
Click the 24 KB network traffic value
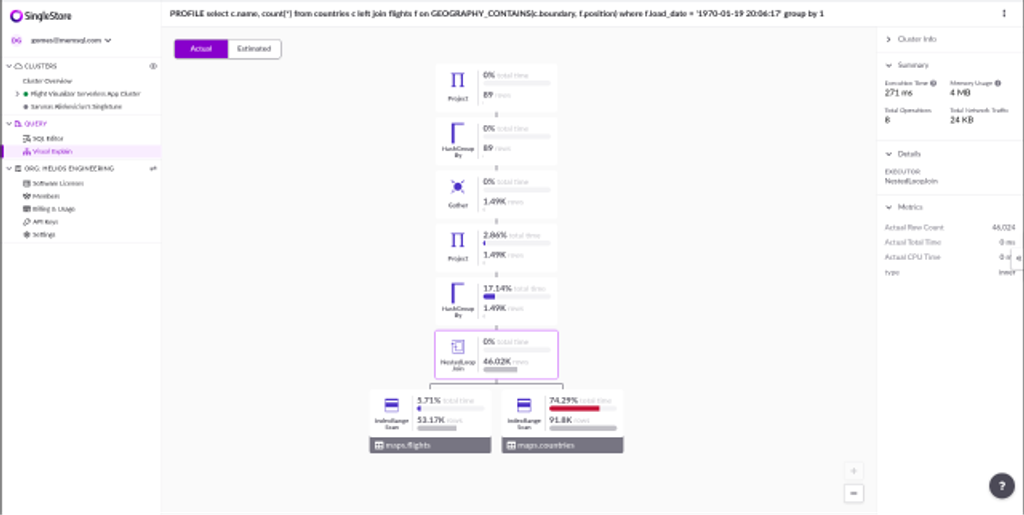961,121
